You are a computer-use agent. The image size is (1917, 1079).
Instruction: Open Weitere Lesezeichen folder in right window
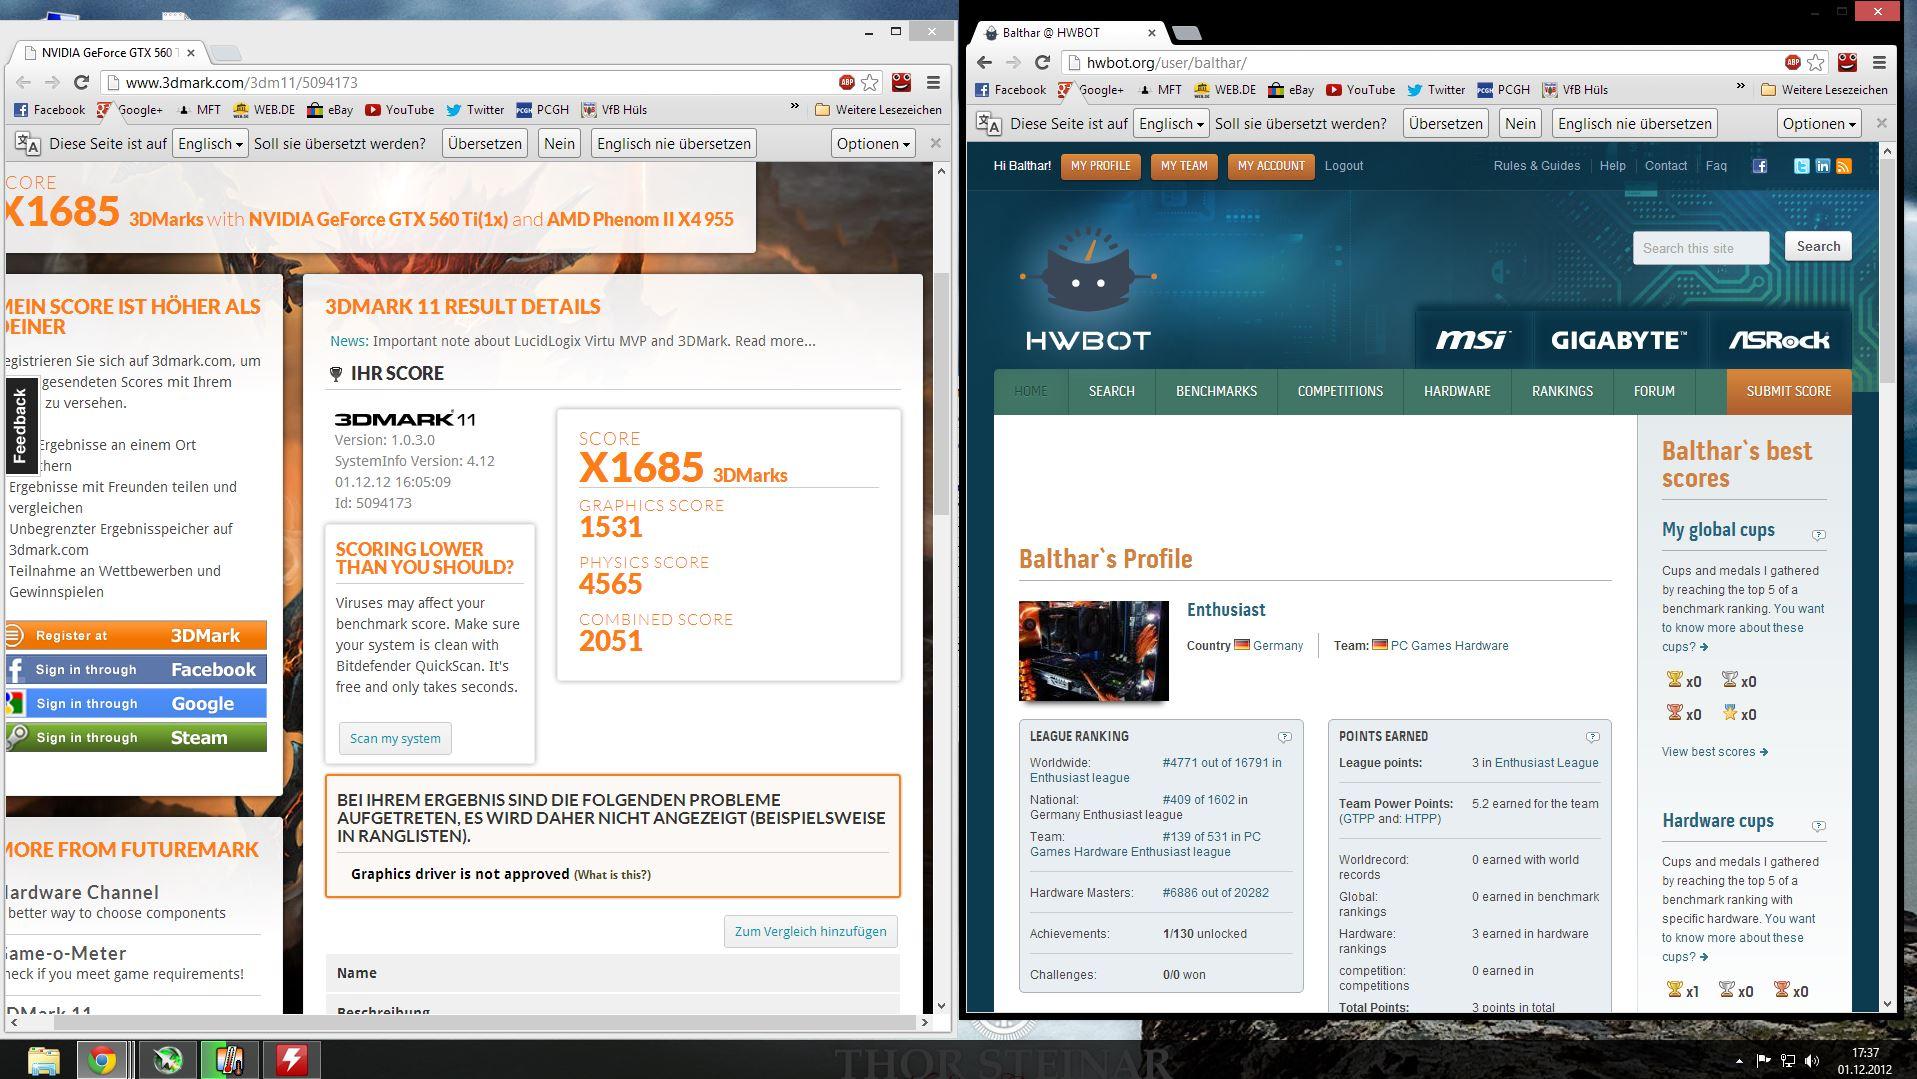1824,90
